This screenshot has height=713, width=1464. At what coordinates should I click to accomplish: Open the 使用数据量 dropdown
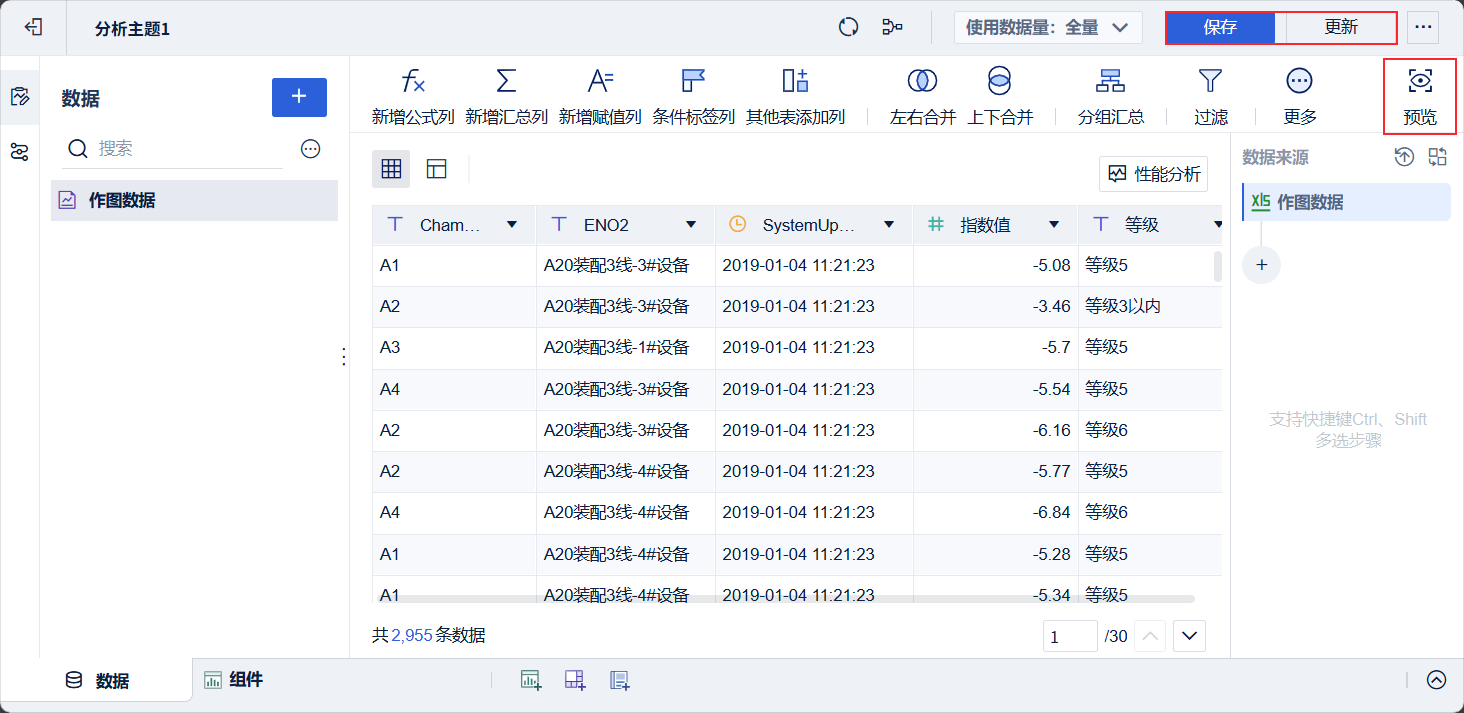click(x=1048, y=28)
